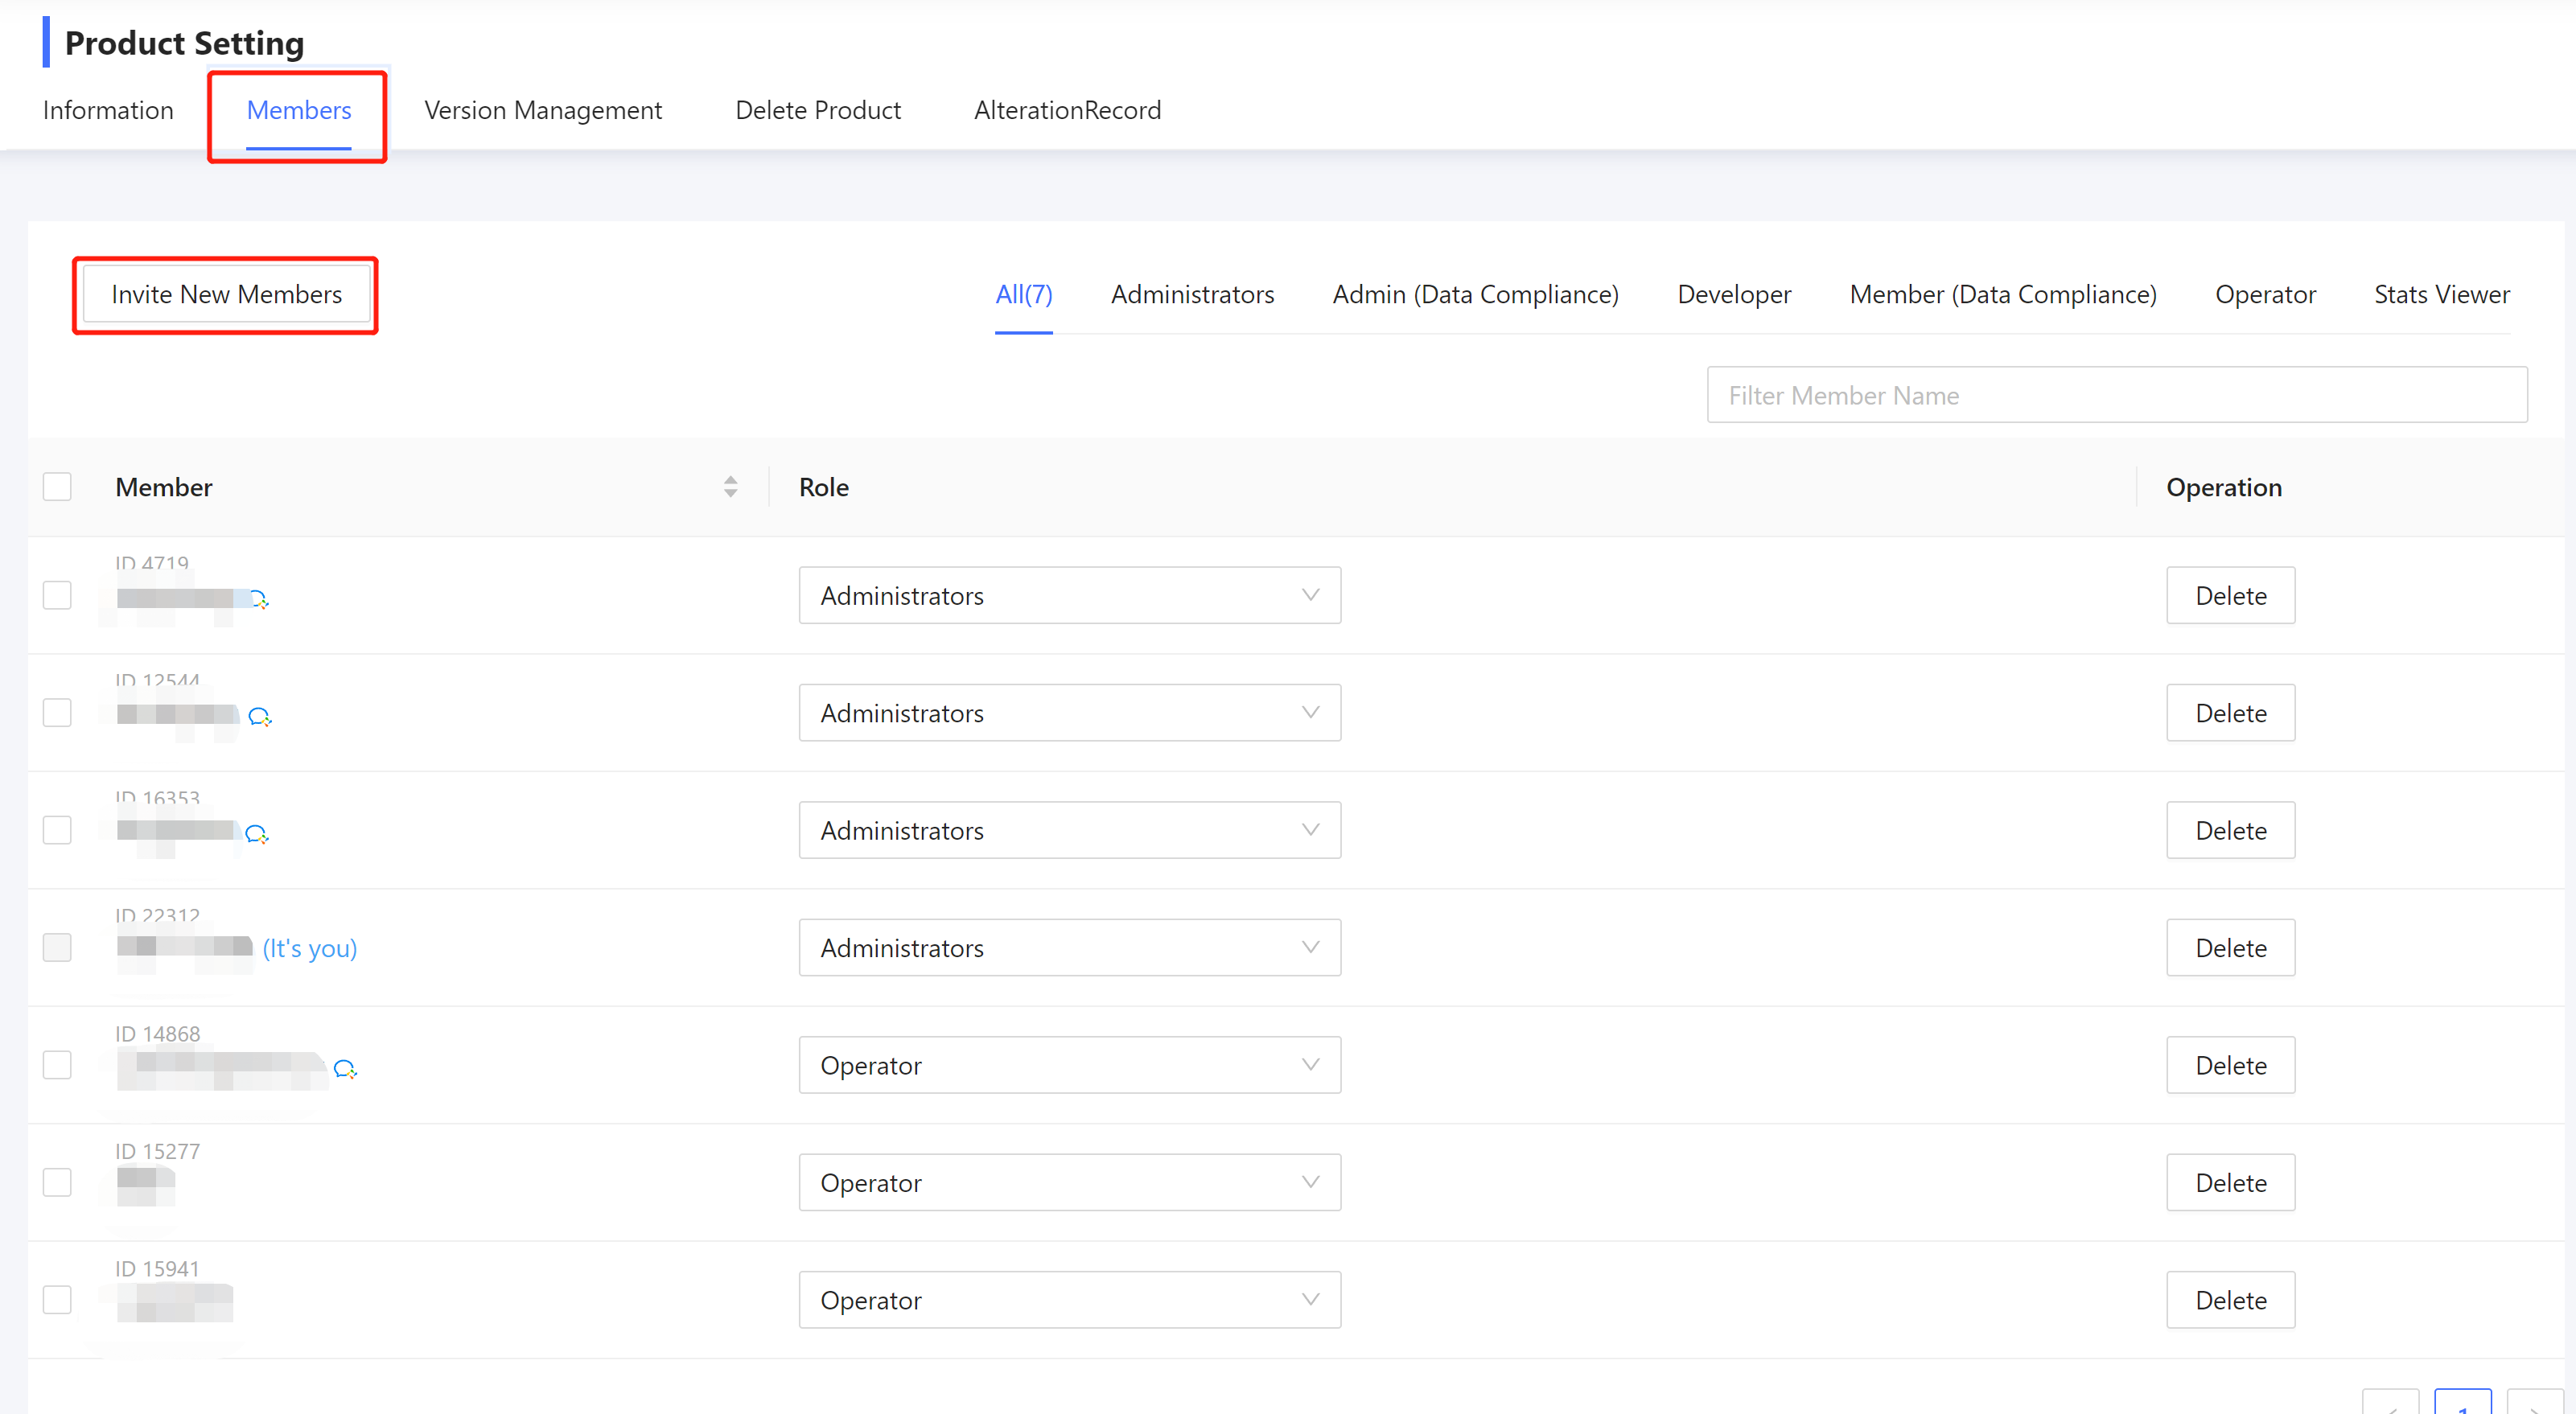Click Invite New Members button
The height and width of the screenshot is (1414, 2576).
226,294
